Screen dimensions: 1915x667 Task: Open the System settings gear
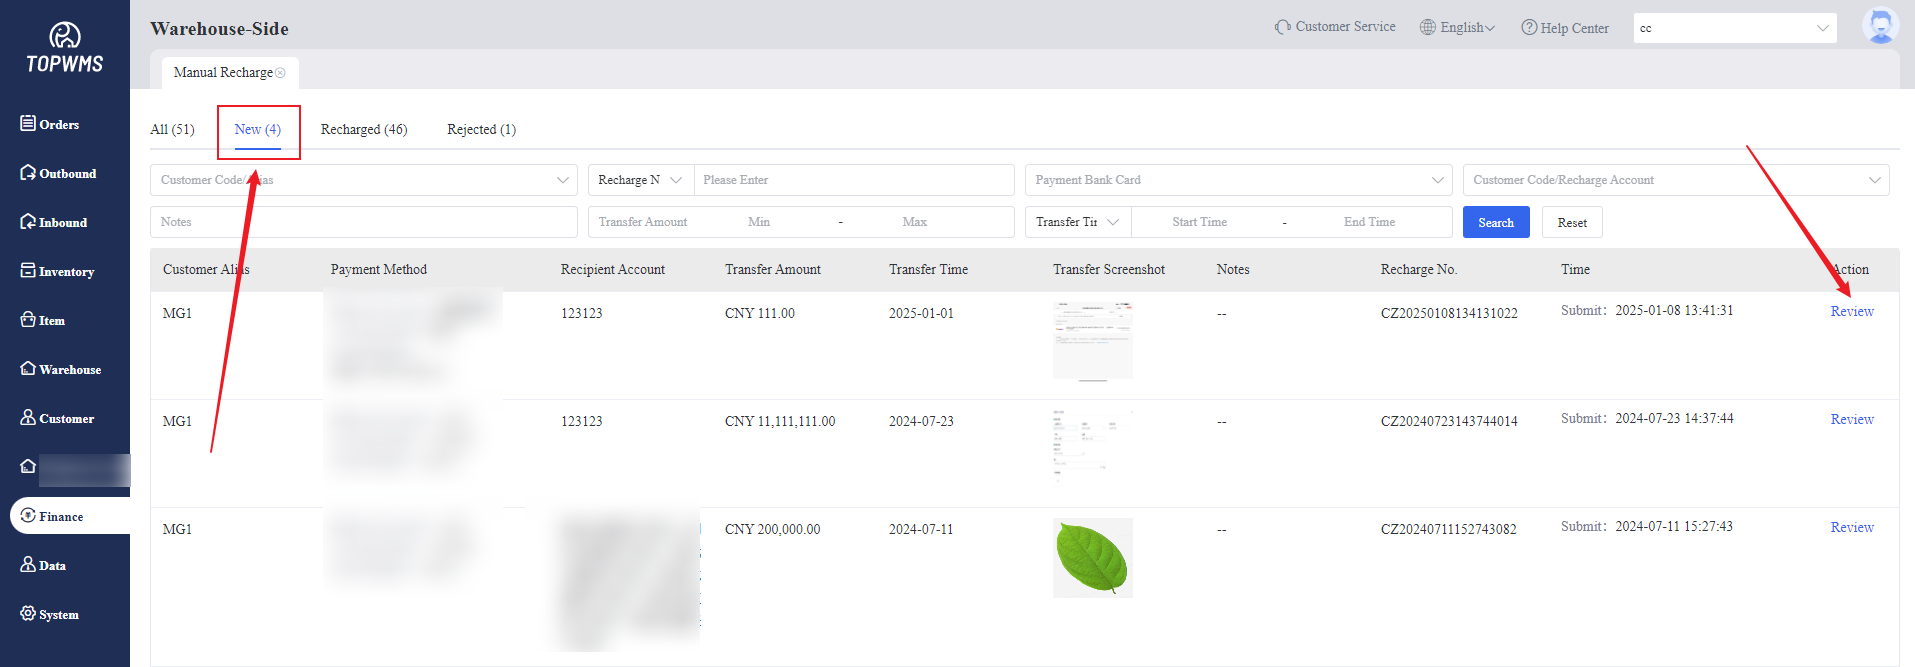click(x=28, y=614)
